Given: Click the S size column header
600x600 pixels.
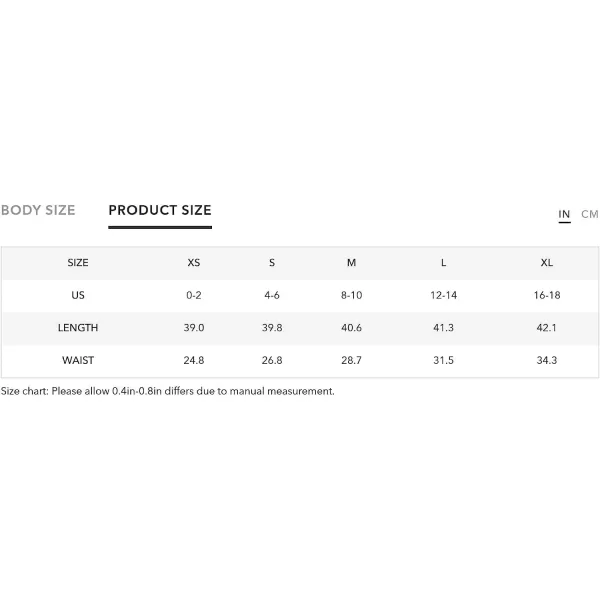Looking at the screenshot, I should click(272, 262).
